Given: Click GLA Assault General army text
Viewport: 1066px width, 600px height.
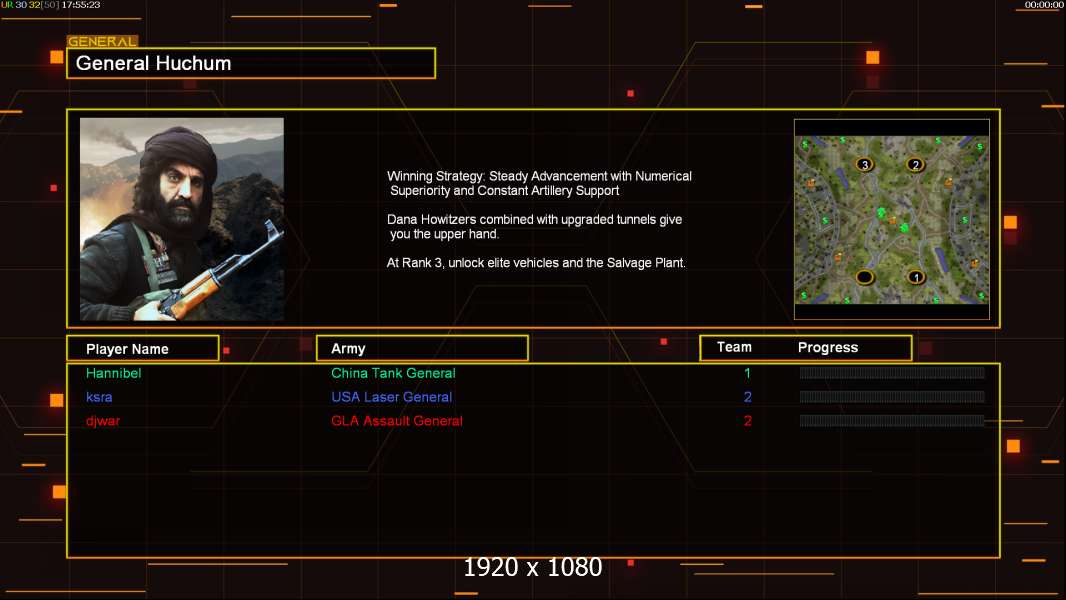Looking at the screenshot, I should pyautogui.click(x=396, y=421).
